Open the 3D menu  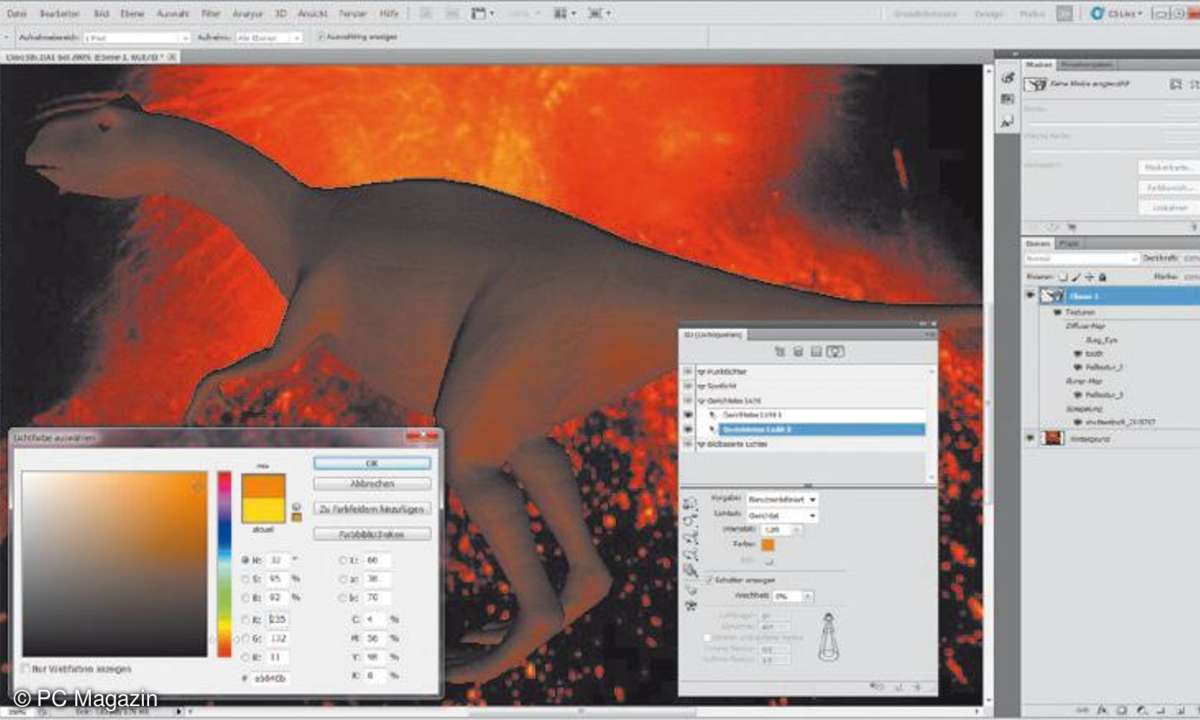[x=280, y=14]
